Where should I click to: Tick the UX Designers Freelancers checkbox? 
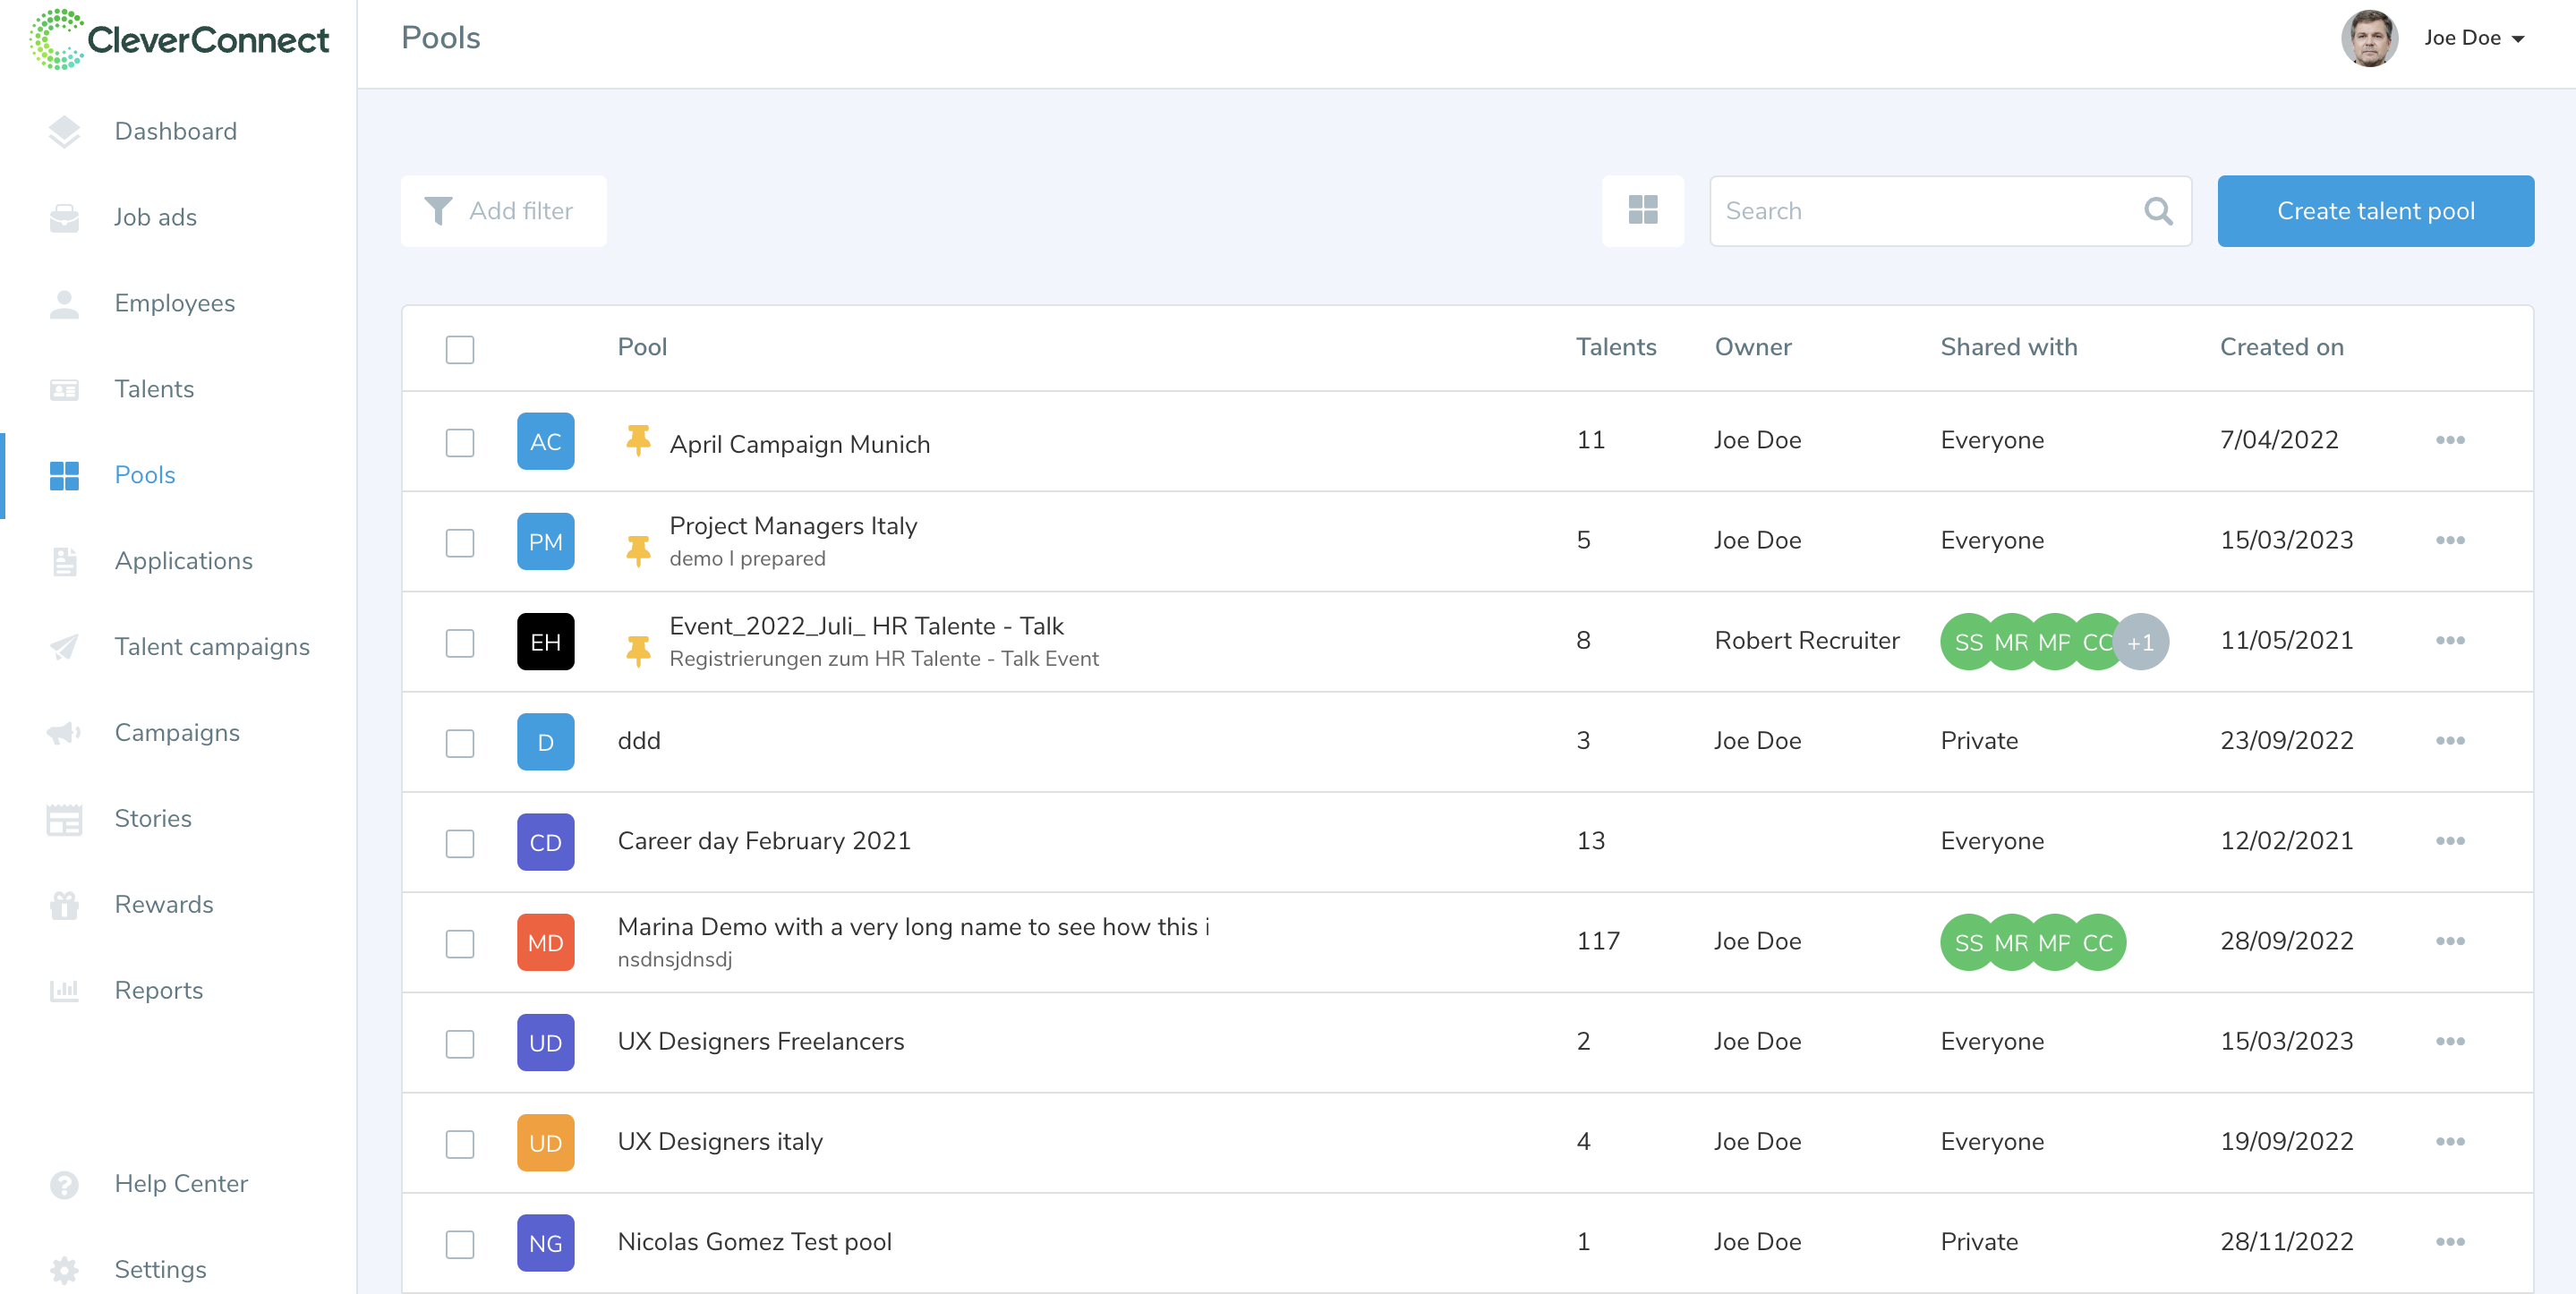point(459,1043)
